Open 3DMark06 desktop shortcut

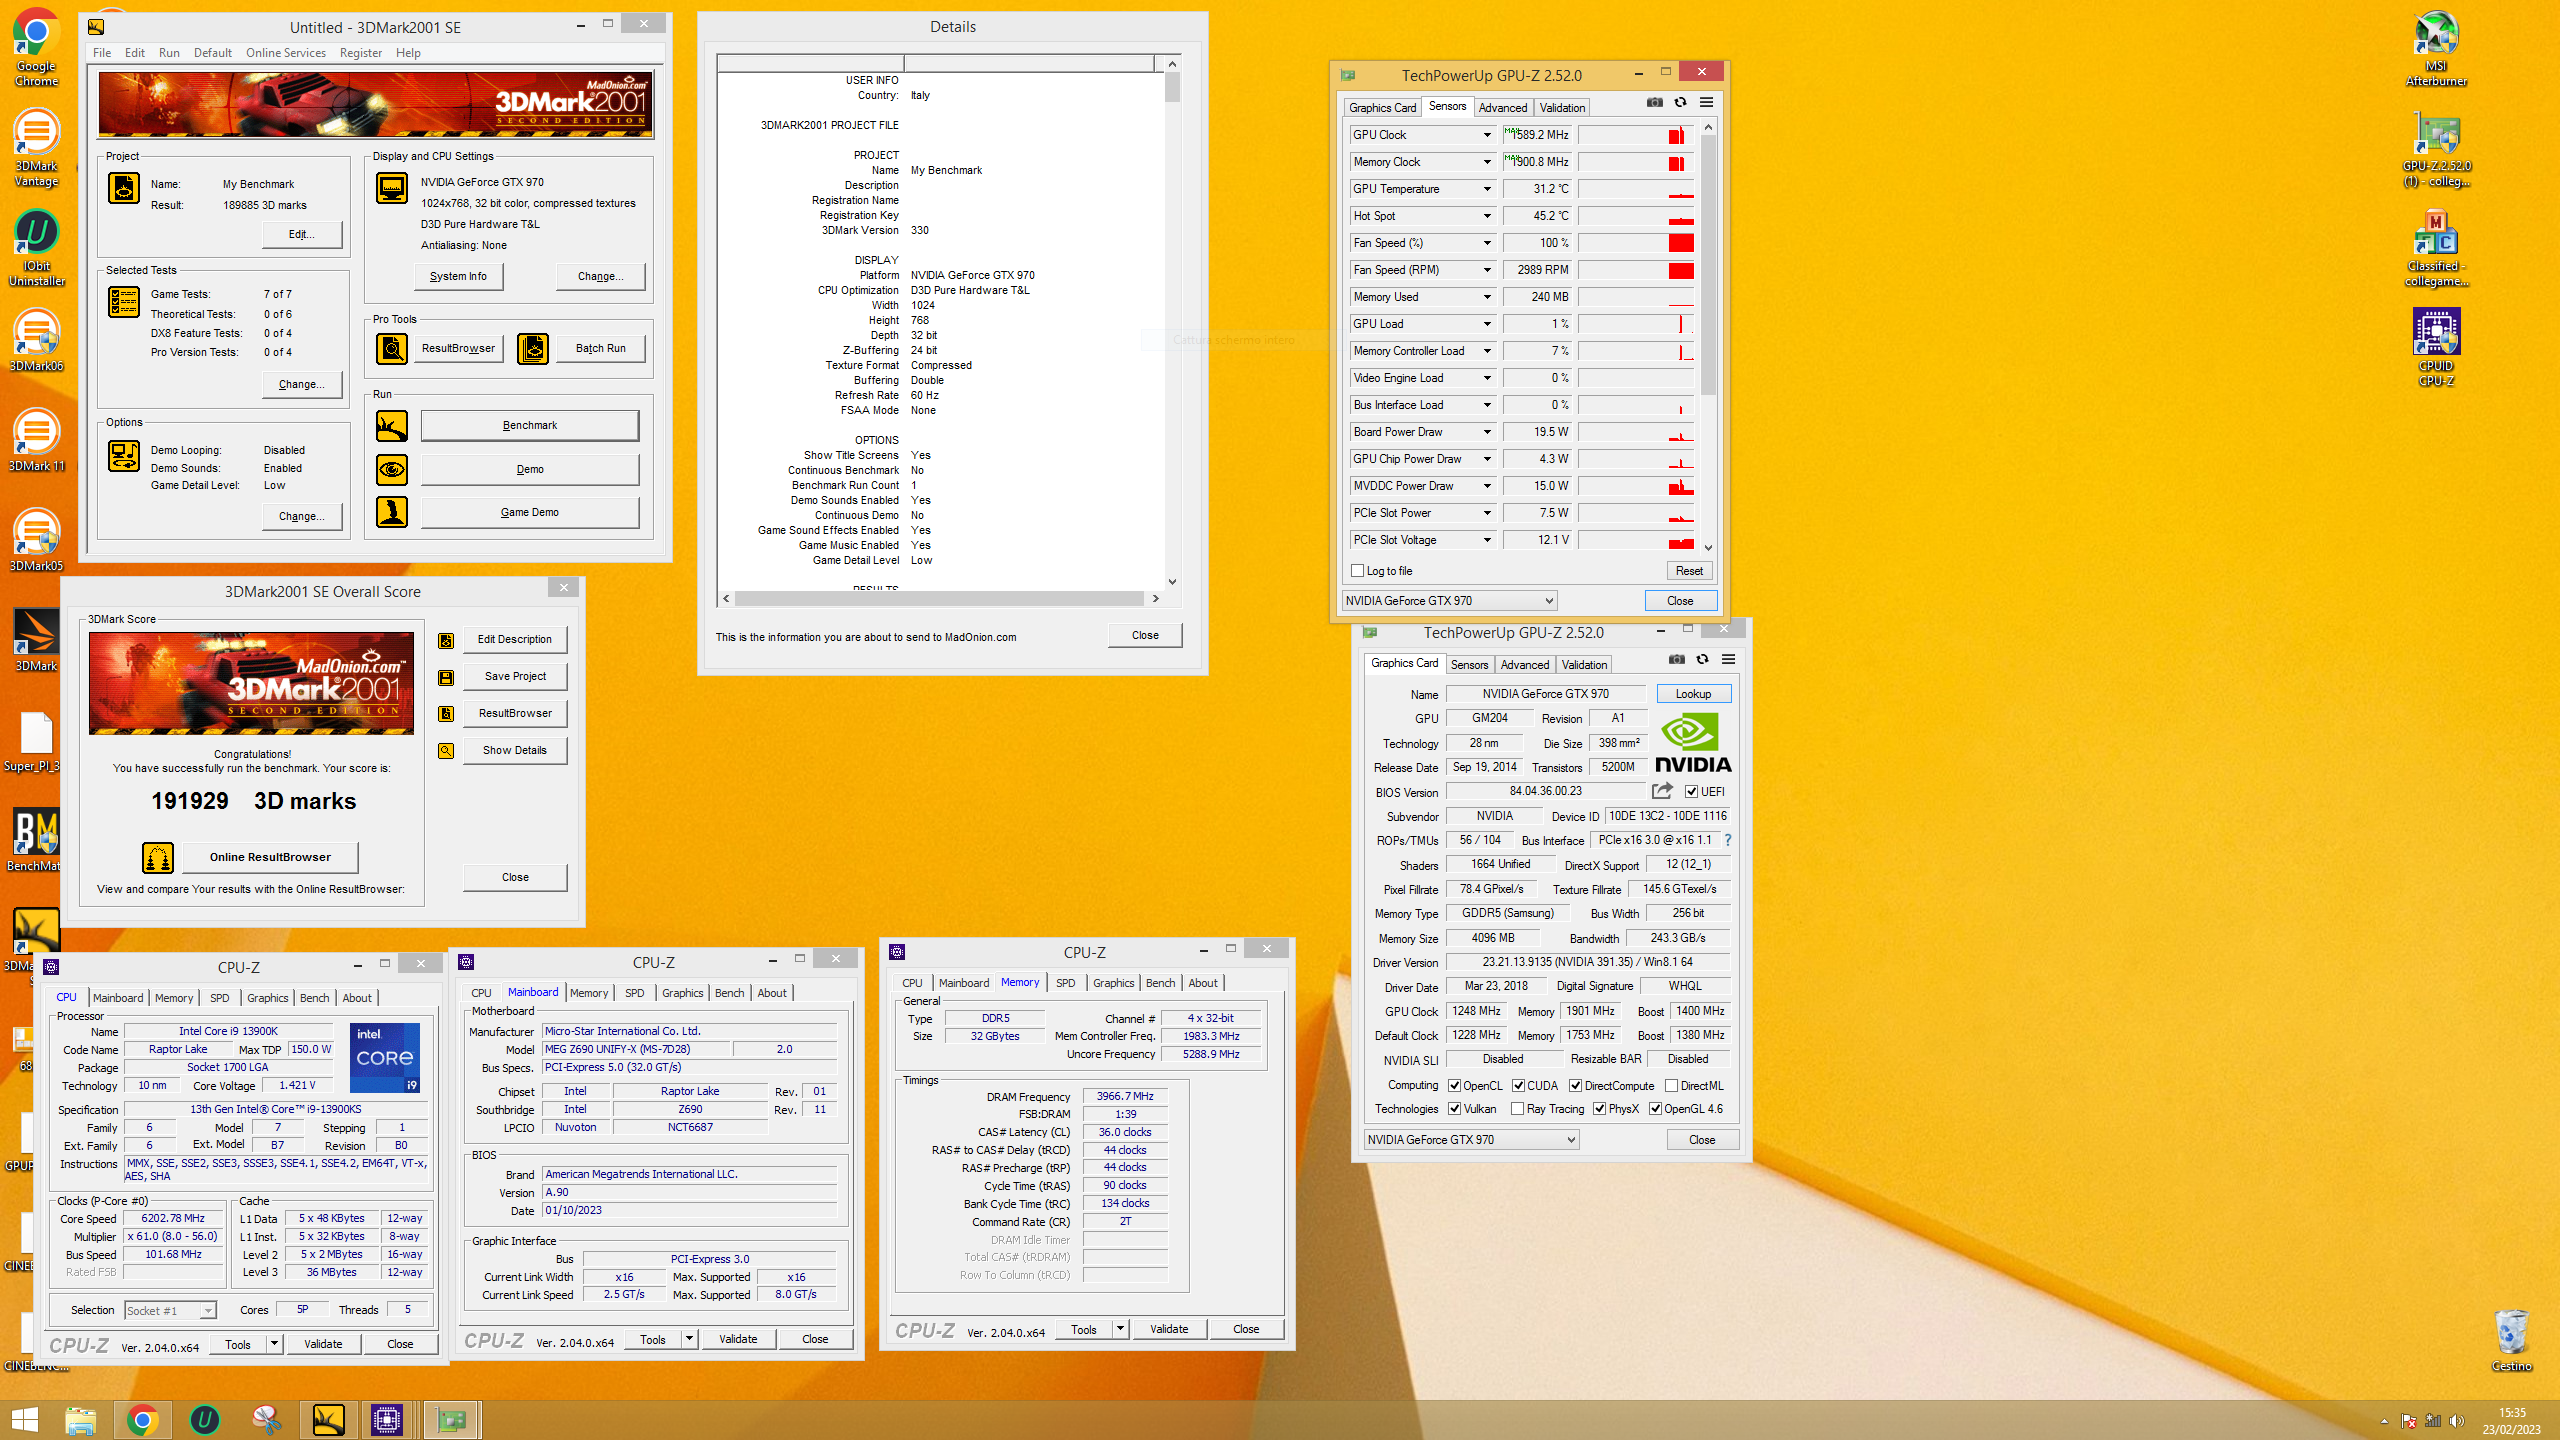pos(36,340)
